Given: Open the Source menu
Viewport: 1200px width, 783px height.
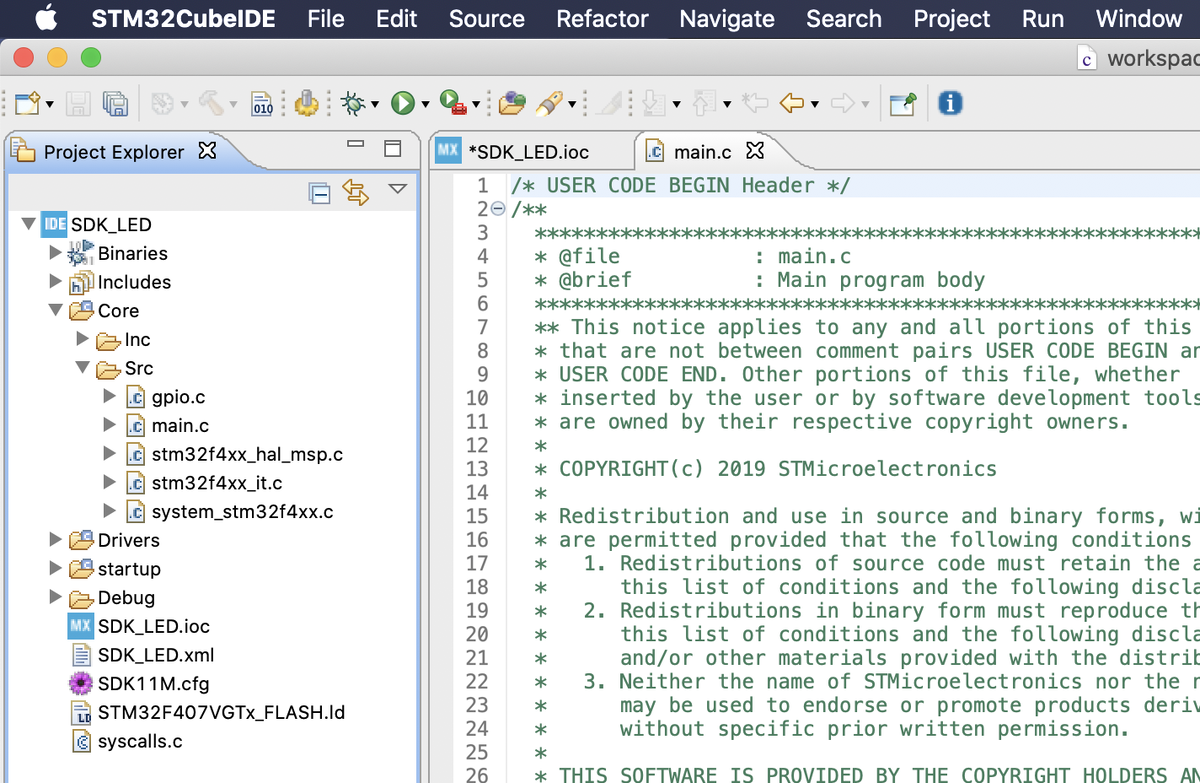Looking at the screenshot, I should [x=487, y=18].
